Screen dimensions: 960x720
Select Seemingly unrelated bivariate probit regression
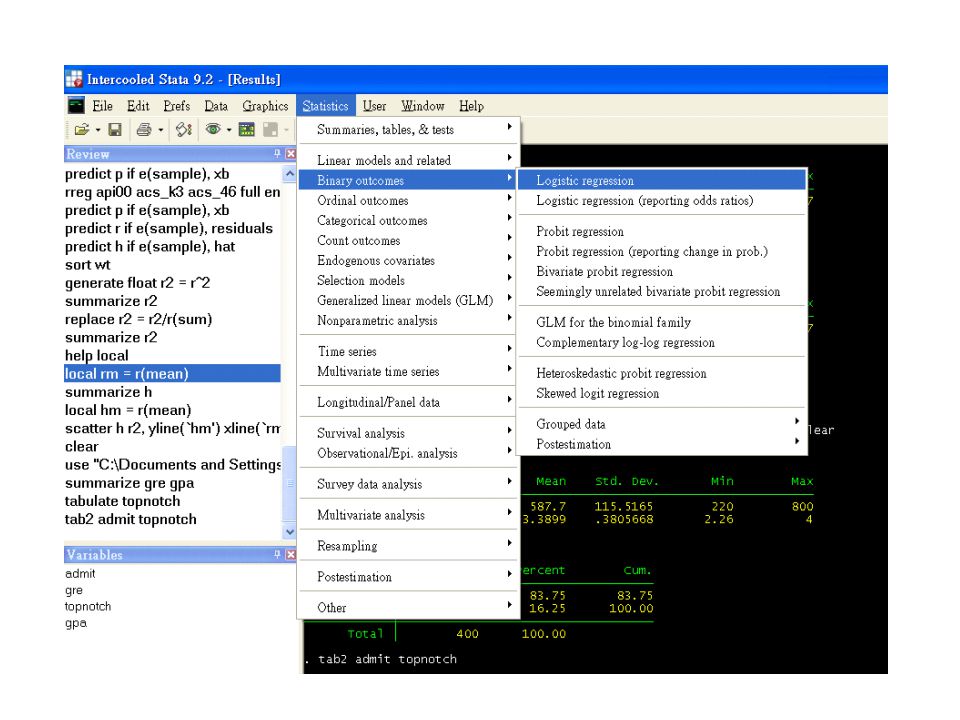click(x=662, y=291)
